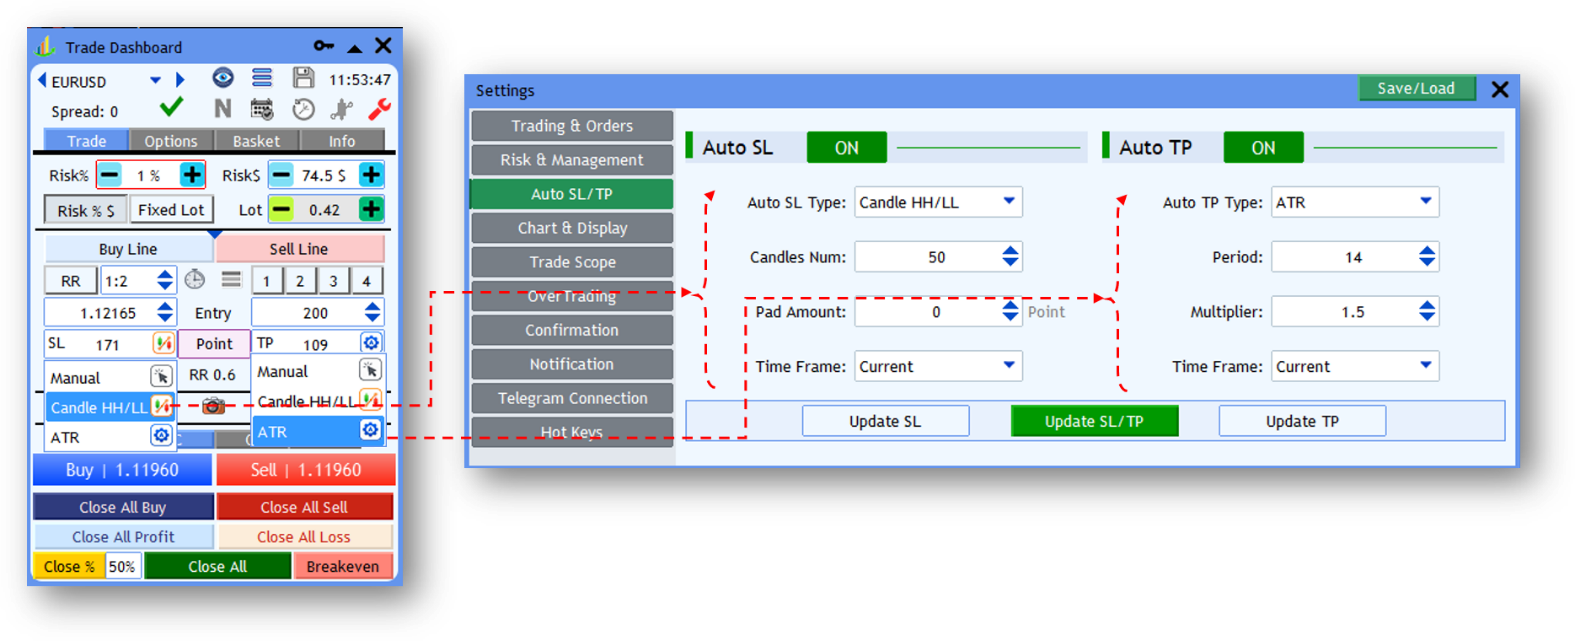
Task: Switch to the Basket tab
Action: pyautogui.click(x=256, y=141)
